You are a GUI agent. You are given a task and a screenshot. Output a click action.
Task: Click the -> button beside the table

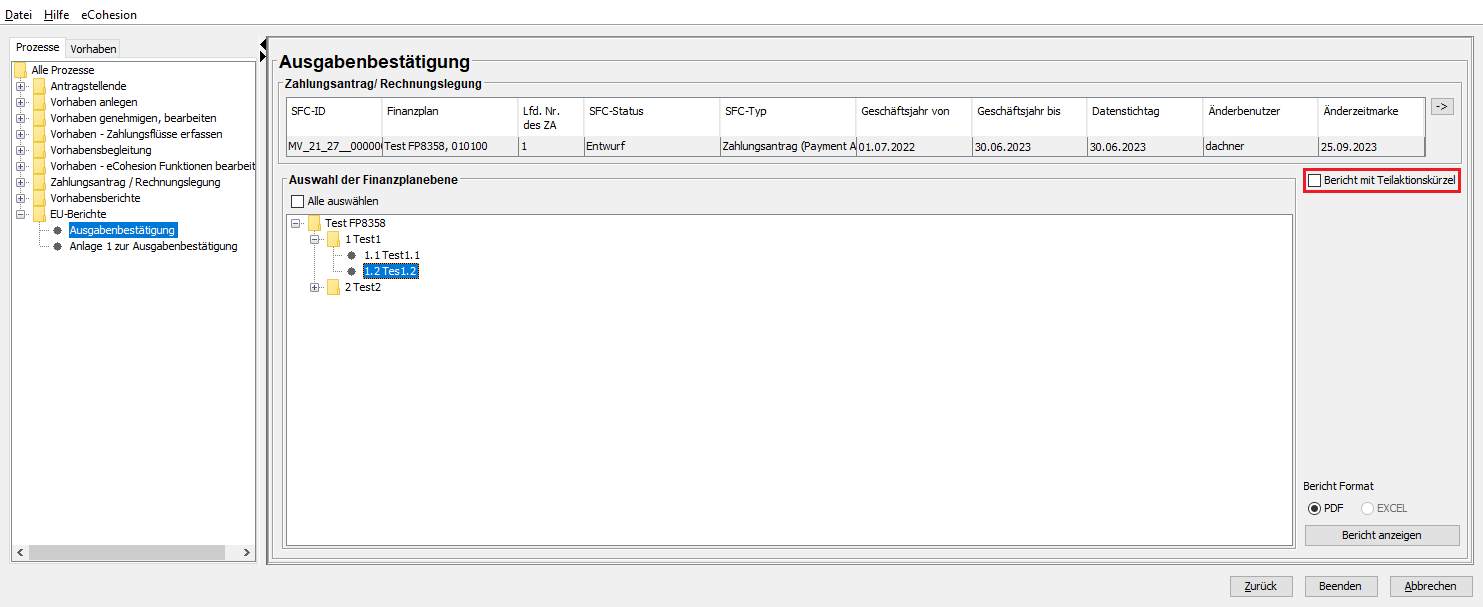pos(1442,106)
